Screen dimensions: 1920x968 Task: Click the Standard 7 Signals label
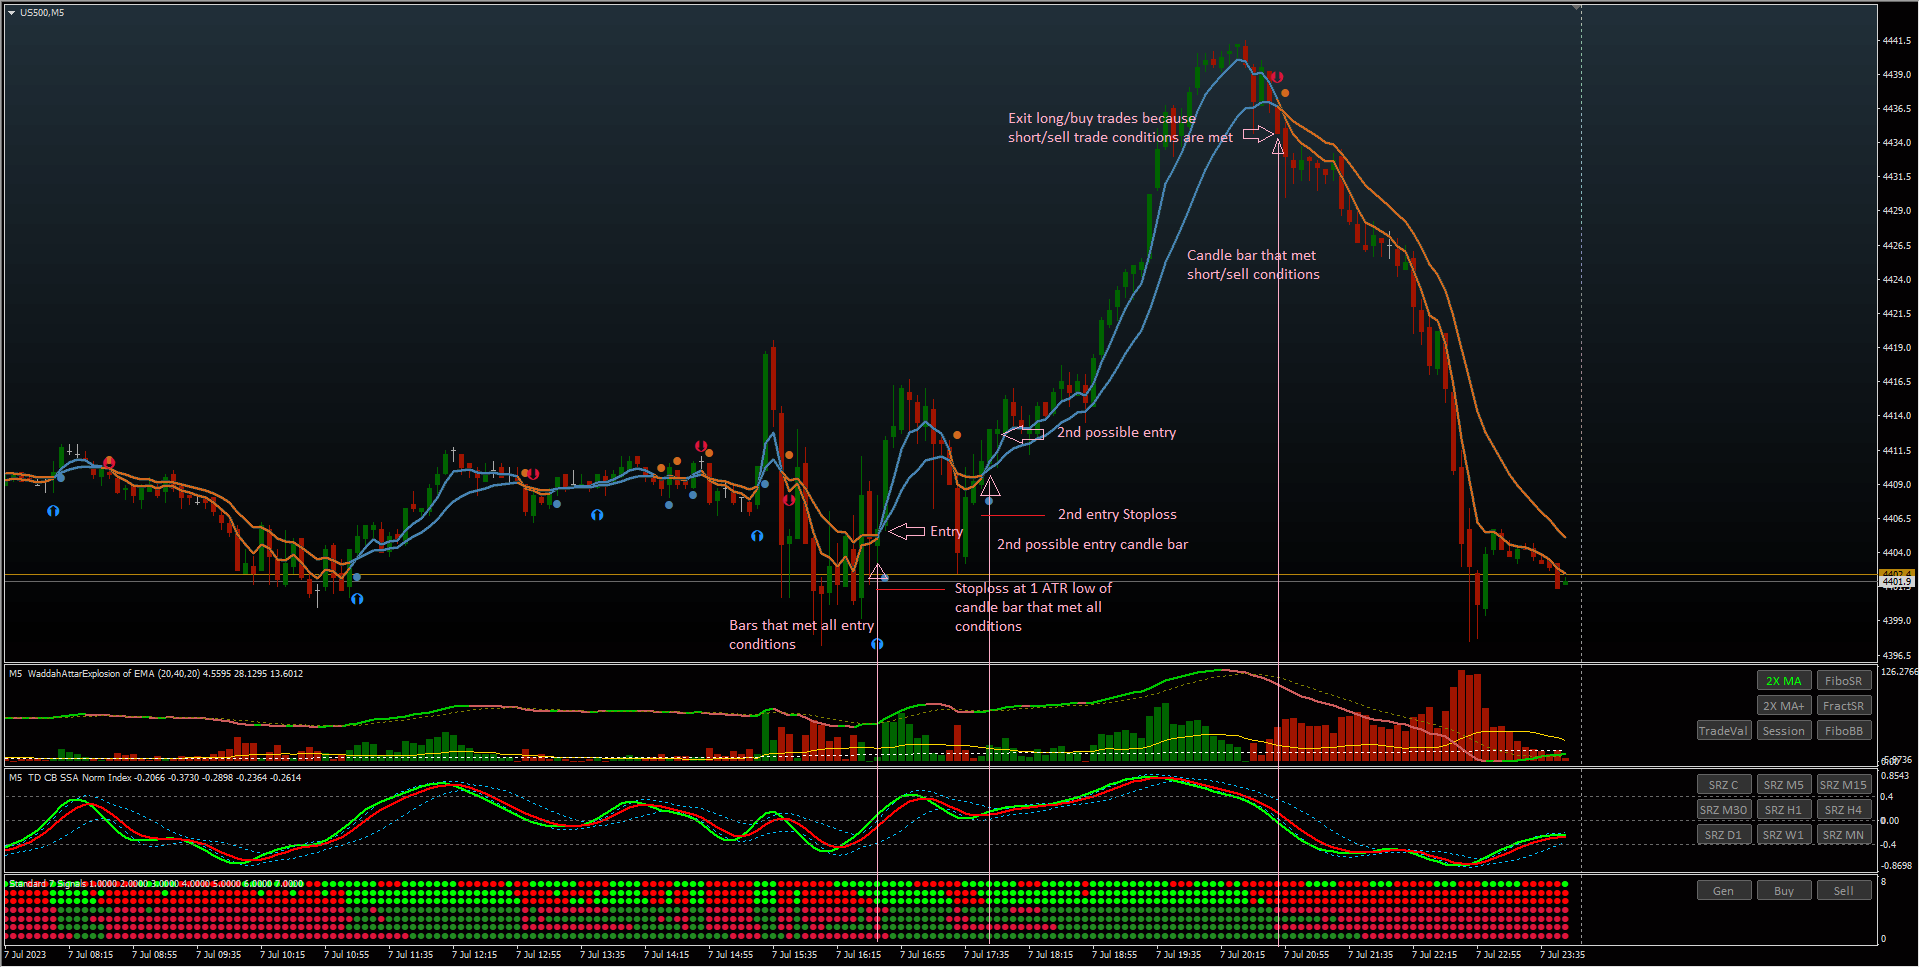pos(156,884)
